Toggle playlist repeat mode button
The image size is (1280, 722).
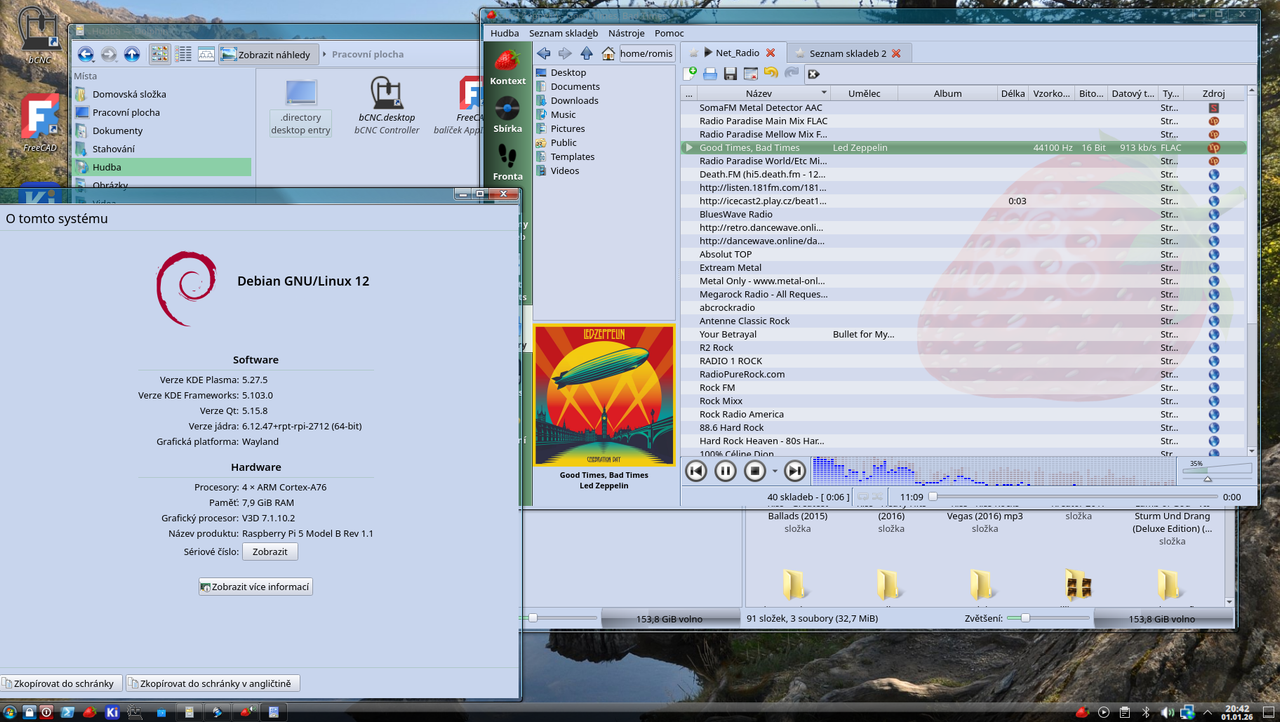tap(863, 497)
